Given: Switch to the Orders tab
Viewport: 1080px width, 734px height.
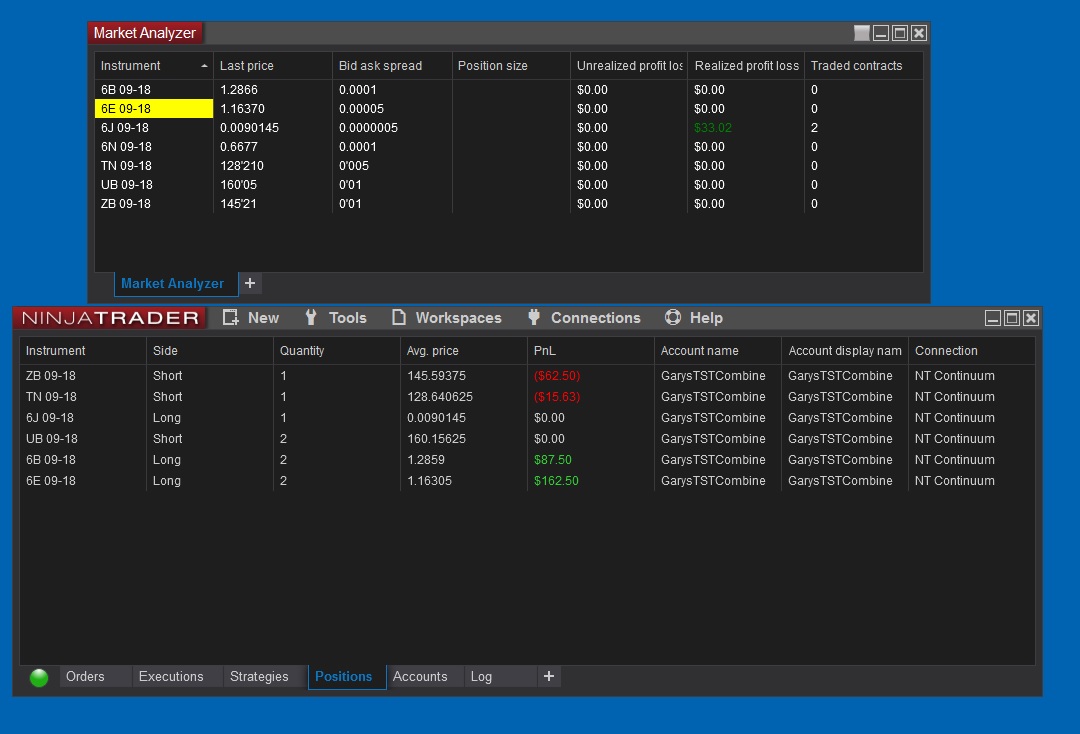Looking at the screenshot, I should (85, 677).
